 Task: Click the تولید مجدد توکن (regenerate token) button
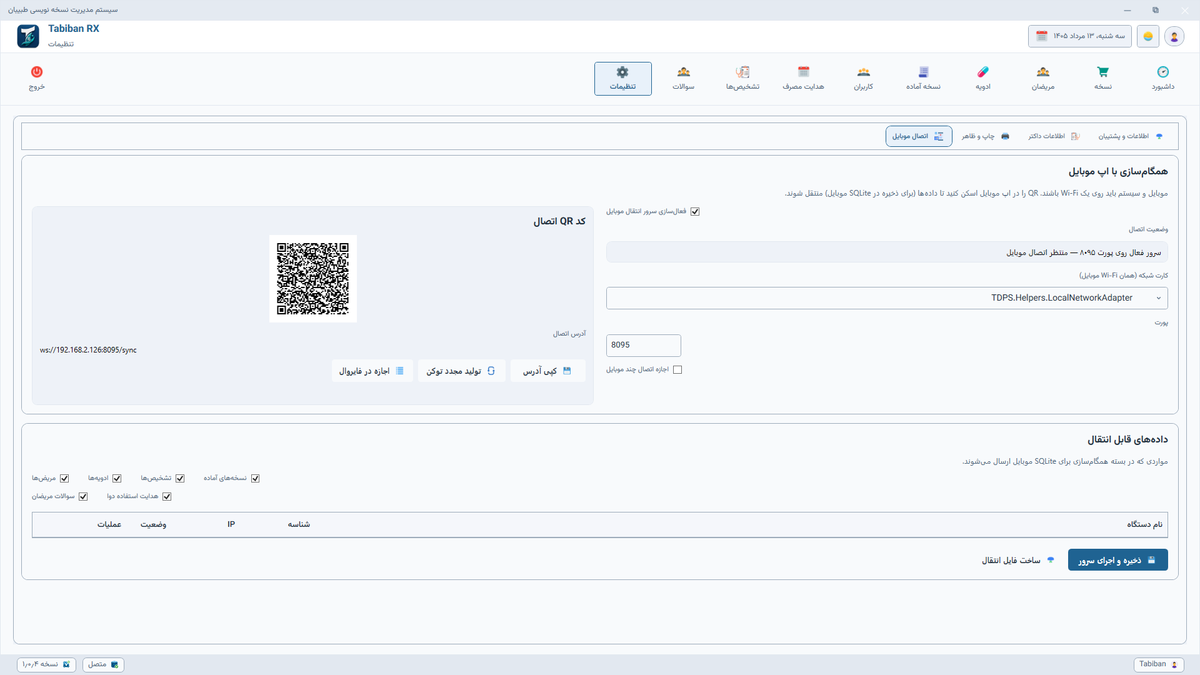click(462, 371)
